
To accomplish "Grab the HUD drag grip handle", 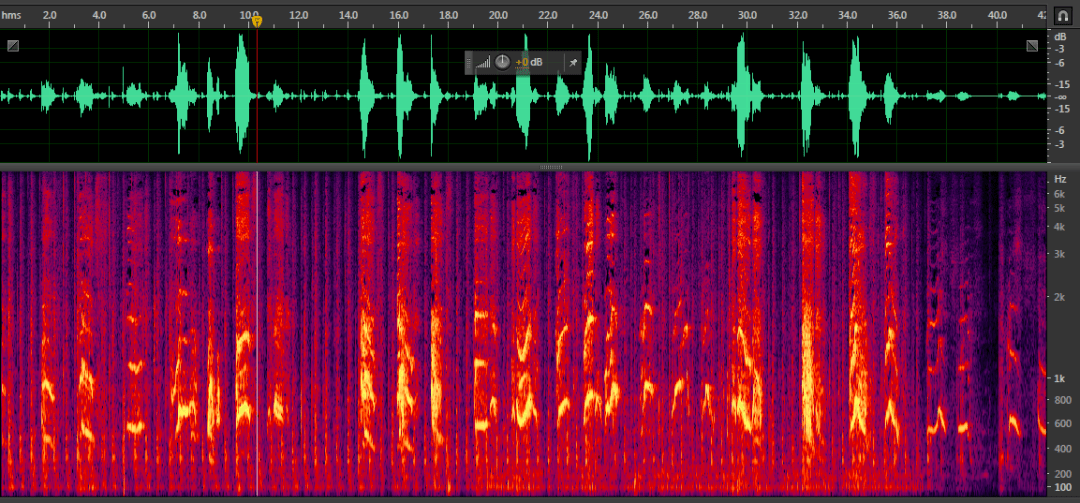I will (x=468, y=62).
